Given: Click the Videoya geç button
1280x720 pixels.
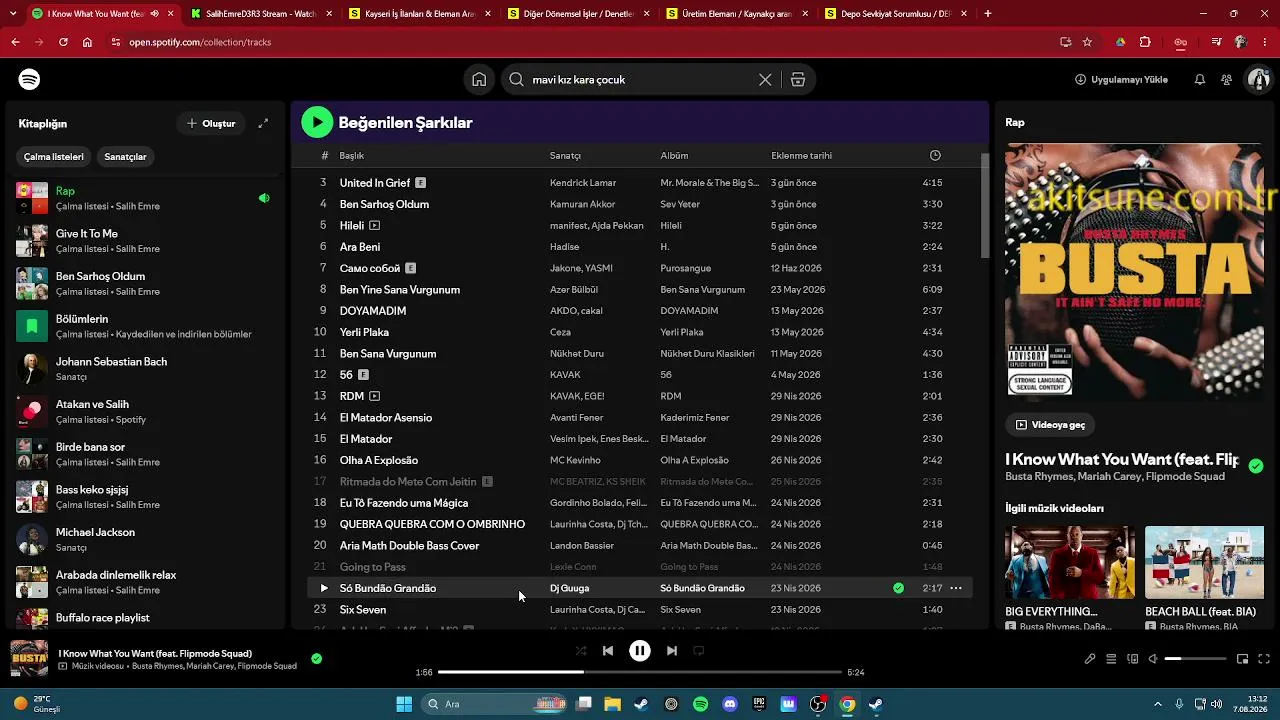Looking at the screenshot, I should pos(1050,425).
